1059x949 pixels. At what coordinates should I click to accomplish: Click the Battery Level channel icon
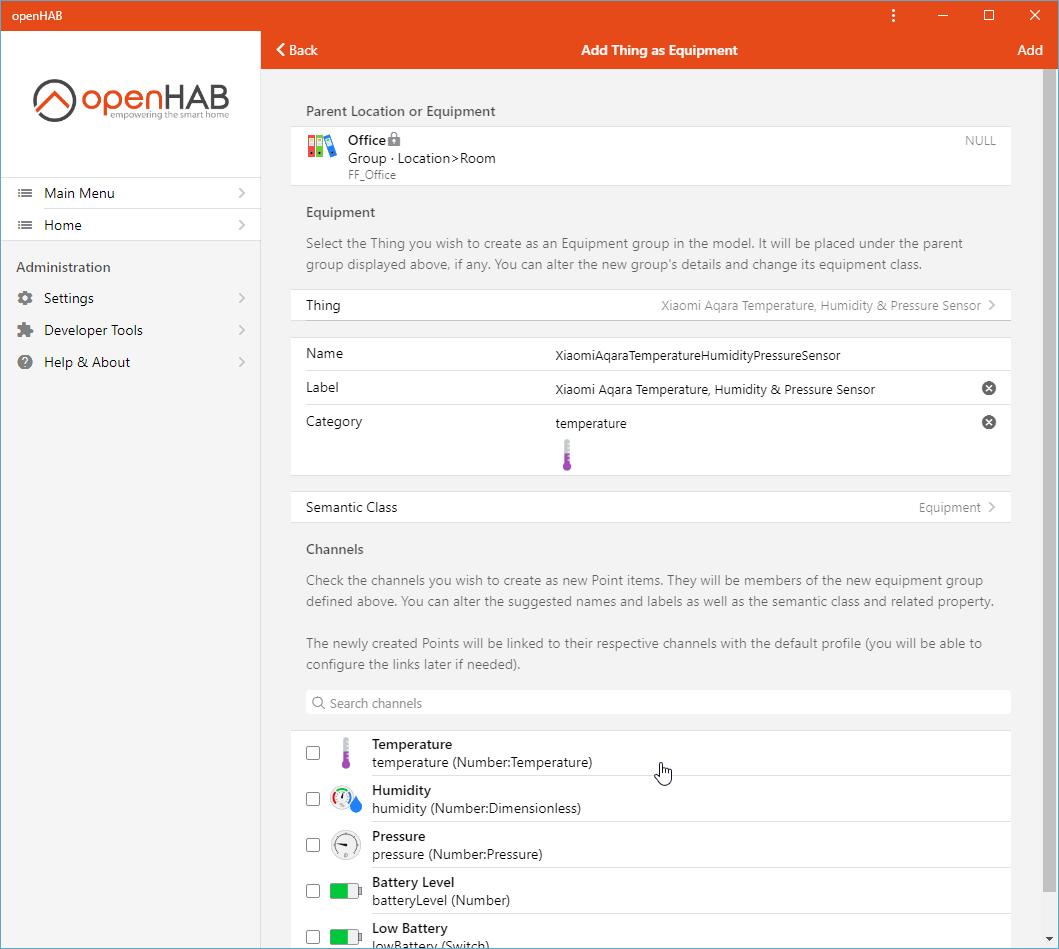(344, 890)
